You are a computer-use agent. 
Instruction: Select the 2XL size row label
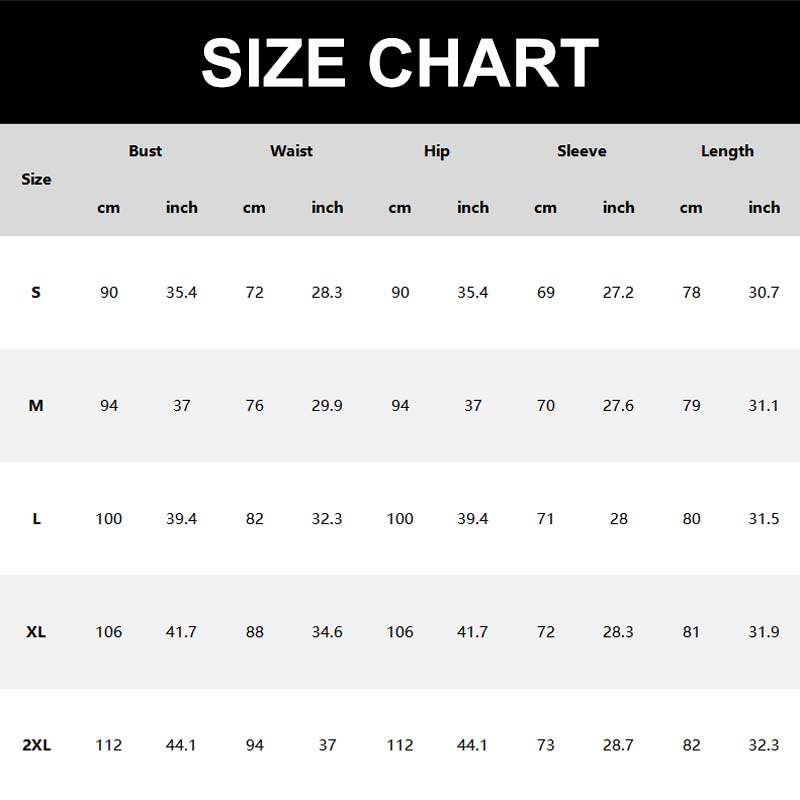point(36,745)
